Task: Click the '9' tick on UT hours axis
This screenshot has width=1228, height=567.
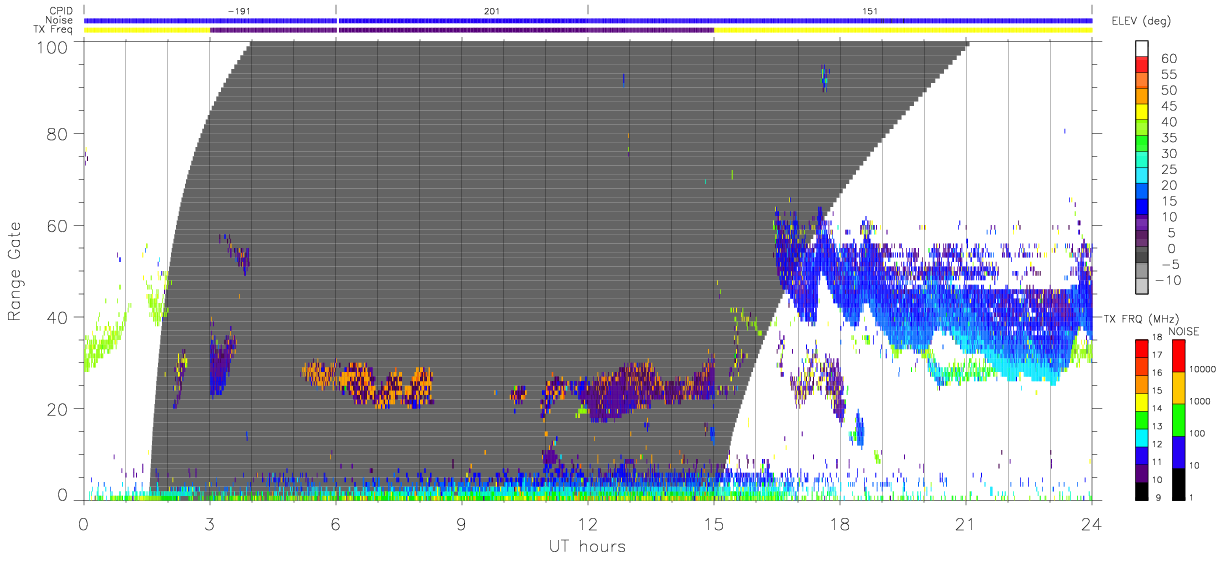Action: point(462,522)
